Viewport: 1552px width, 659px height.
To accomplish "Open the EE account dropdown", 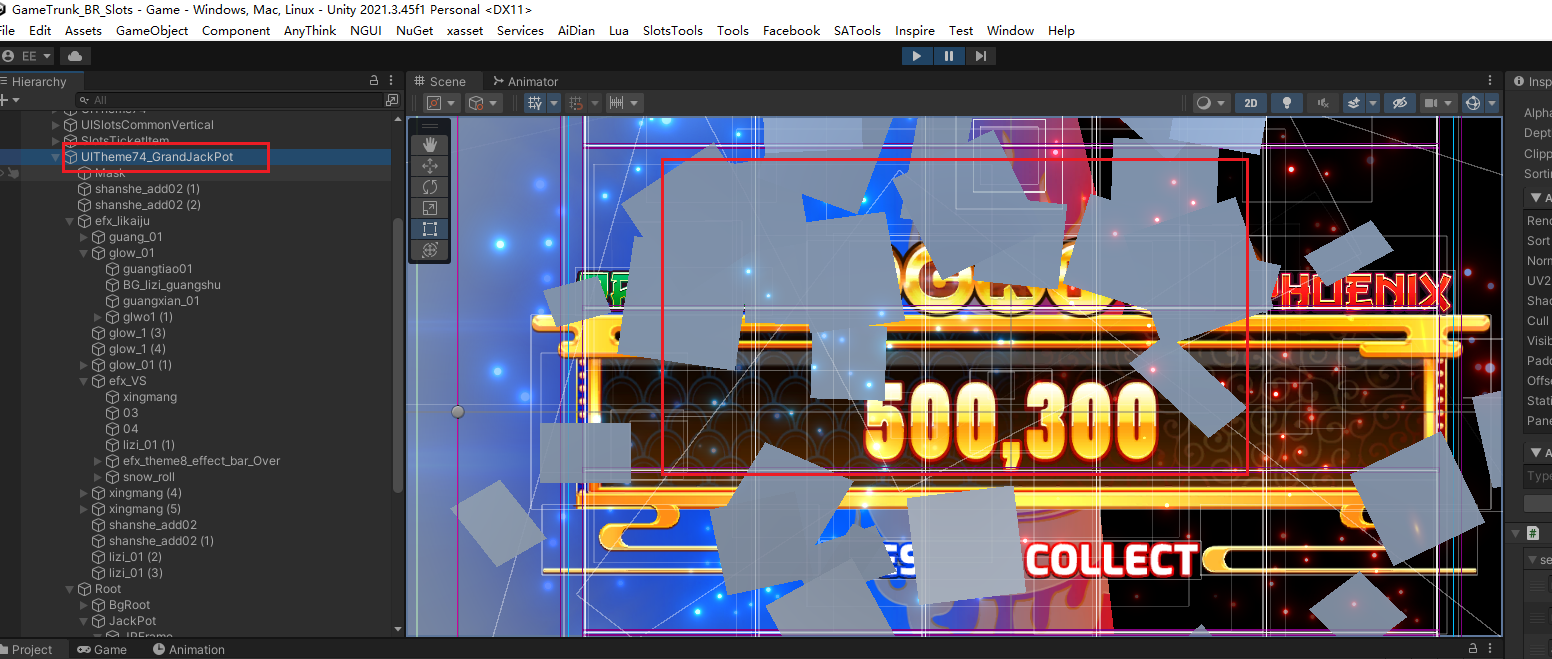I will pyautogui.click(x=28, y=56).
